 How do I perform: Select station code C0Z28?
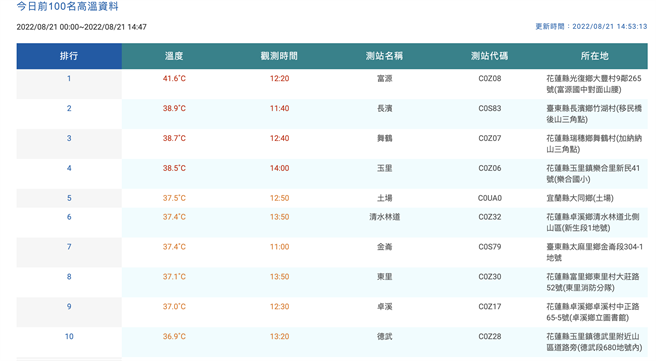pyautogui.click(x=489, y=337)
